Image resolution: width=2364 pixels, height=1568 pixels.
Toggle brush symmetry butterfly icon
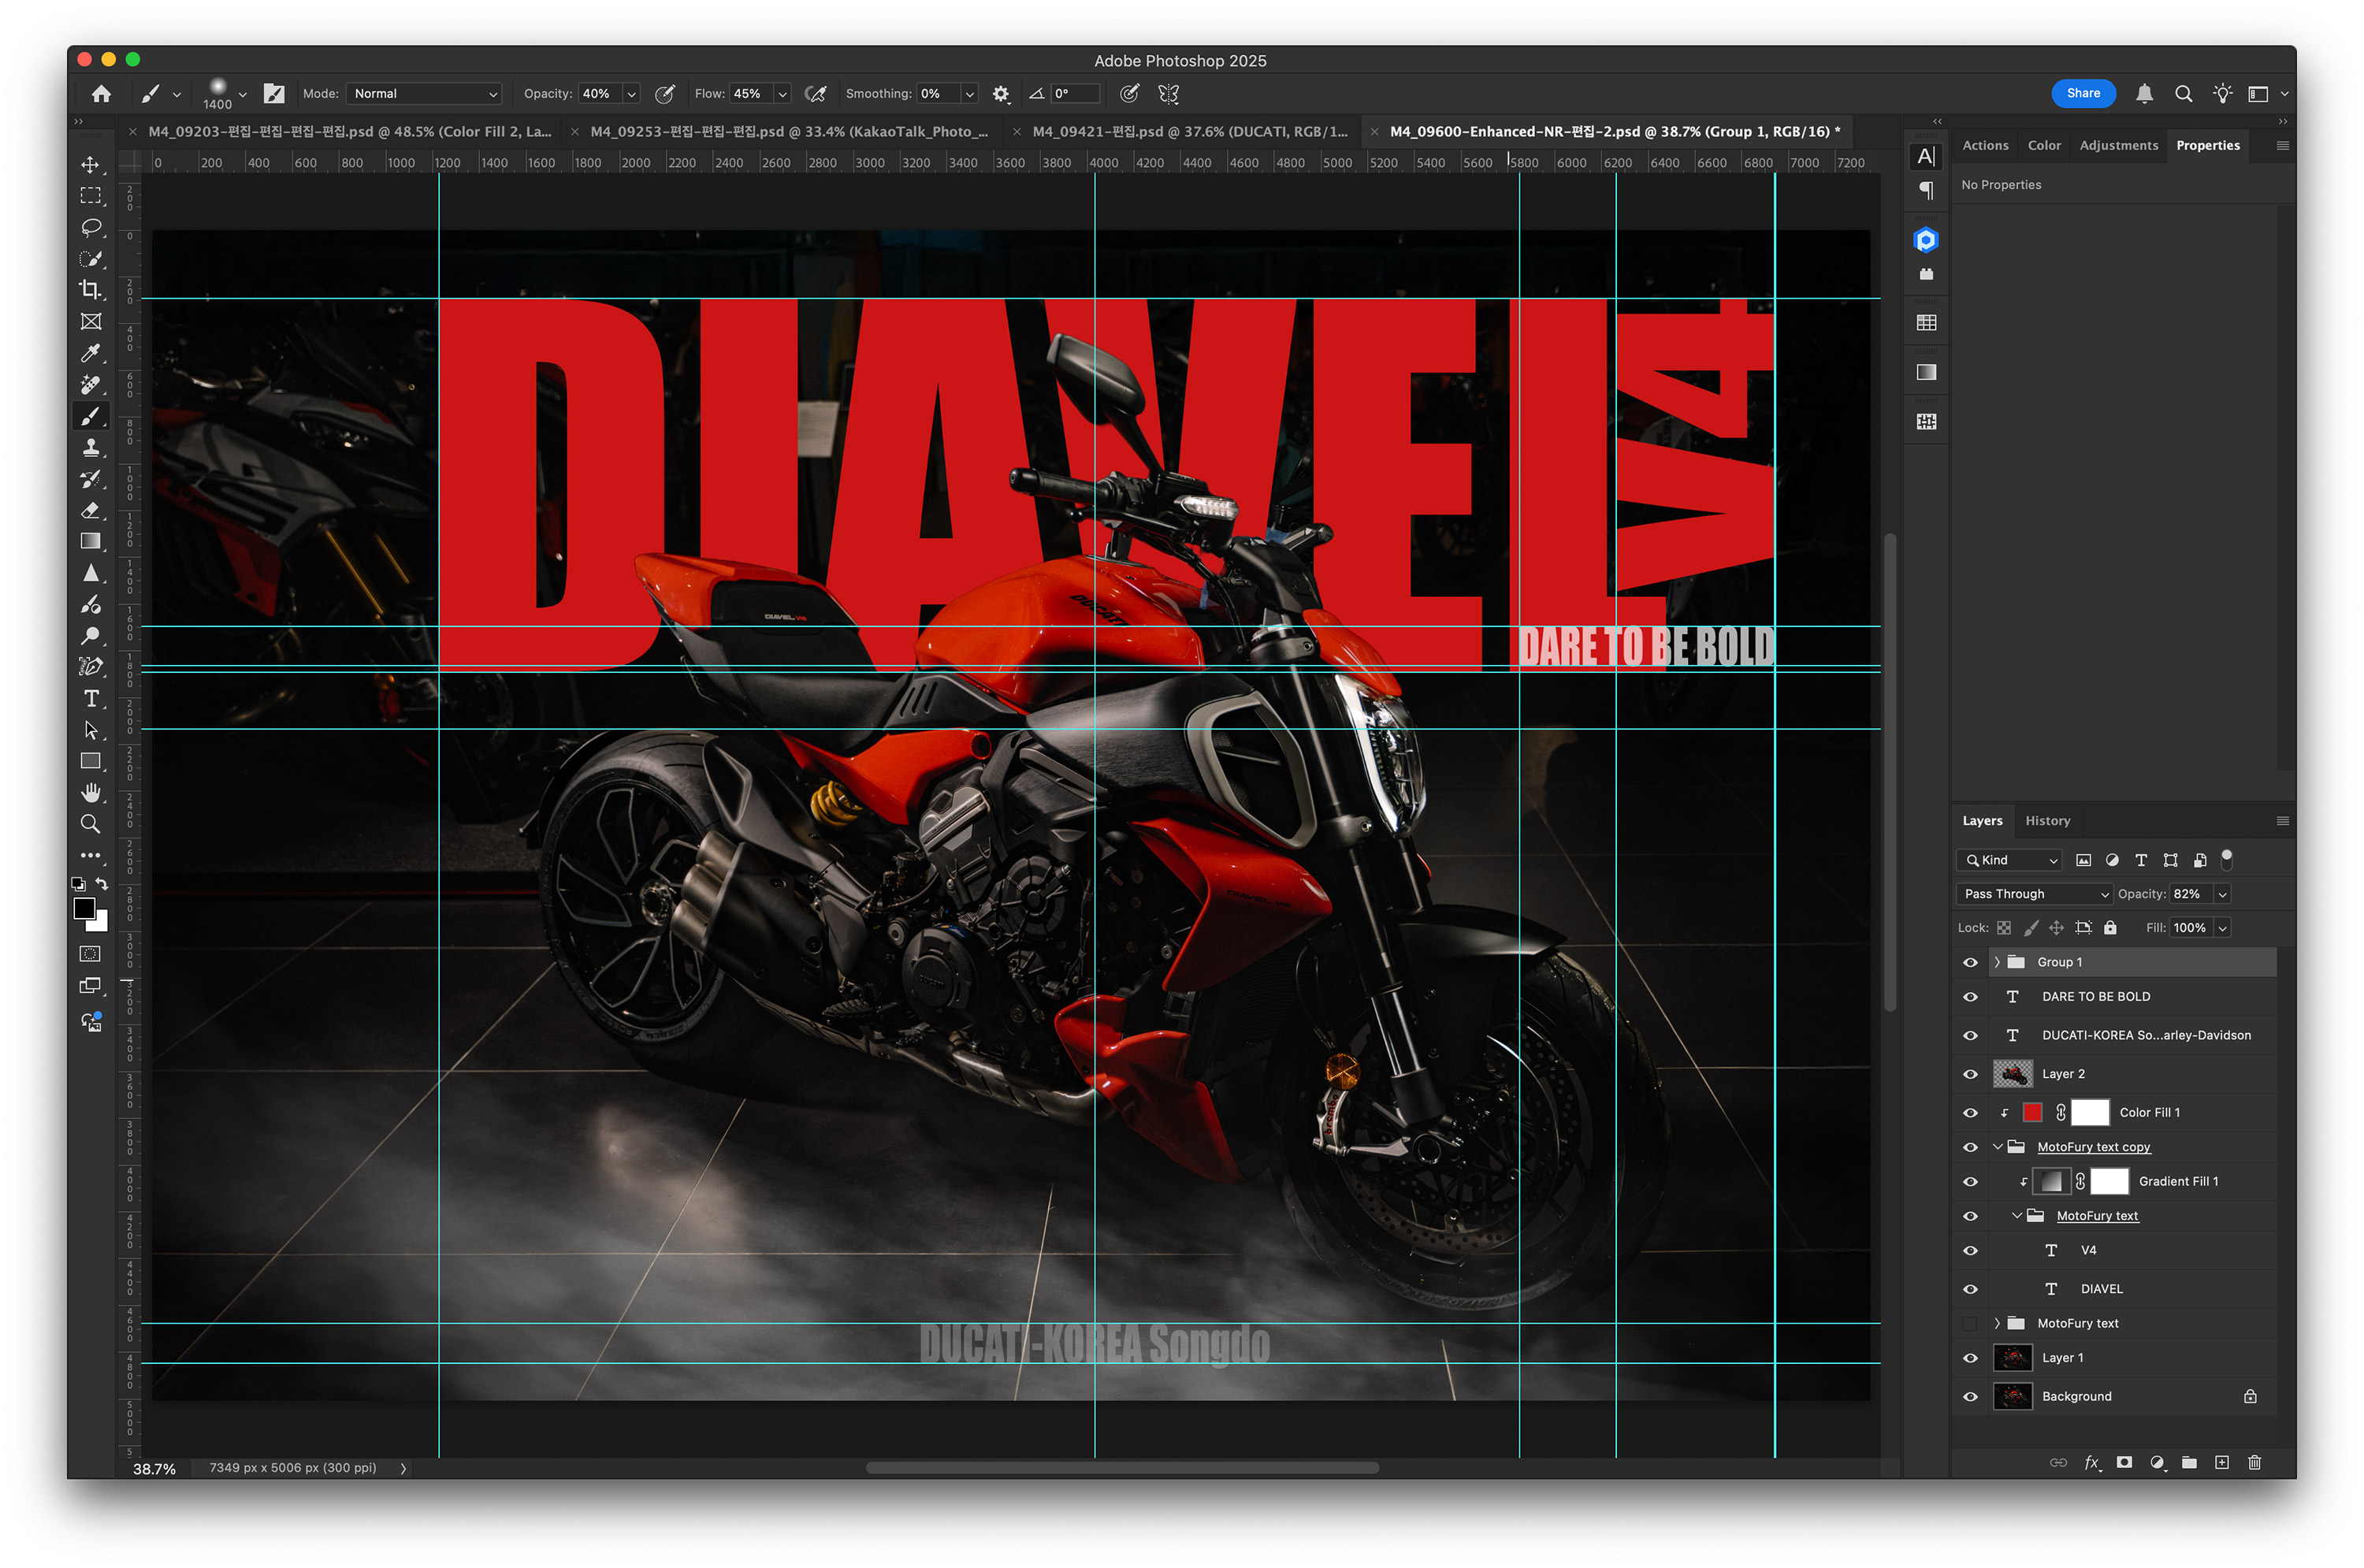(x=1169, y=94)
